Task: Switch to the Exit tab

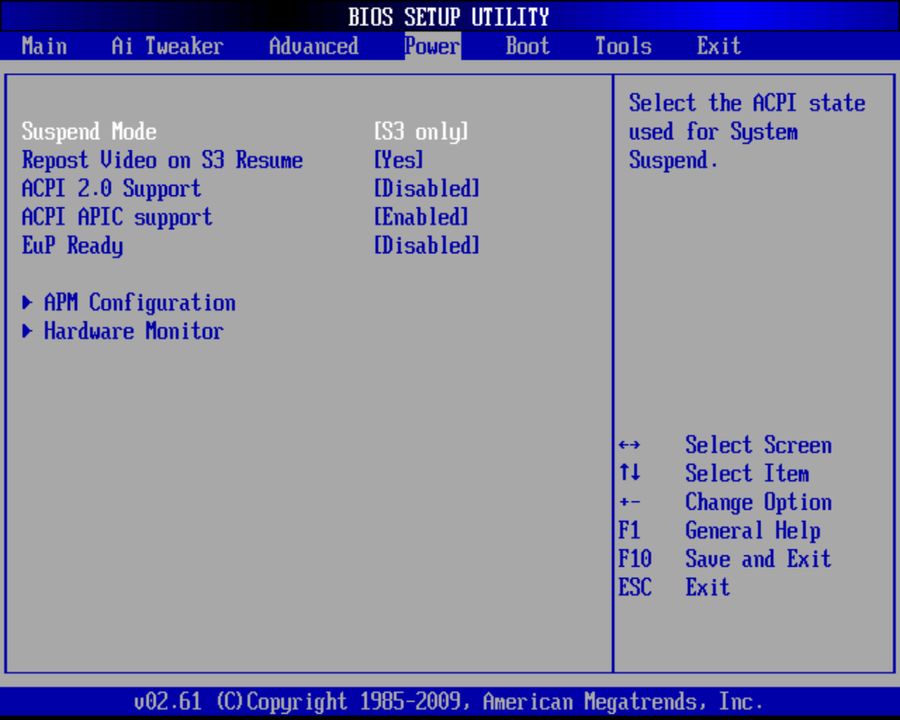Action: pyautogui.click(x=719, y=46)
